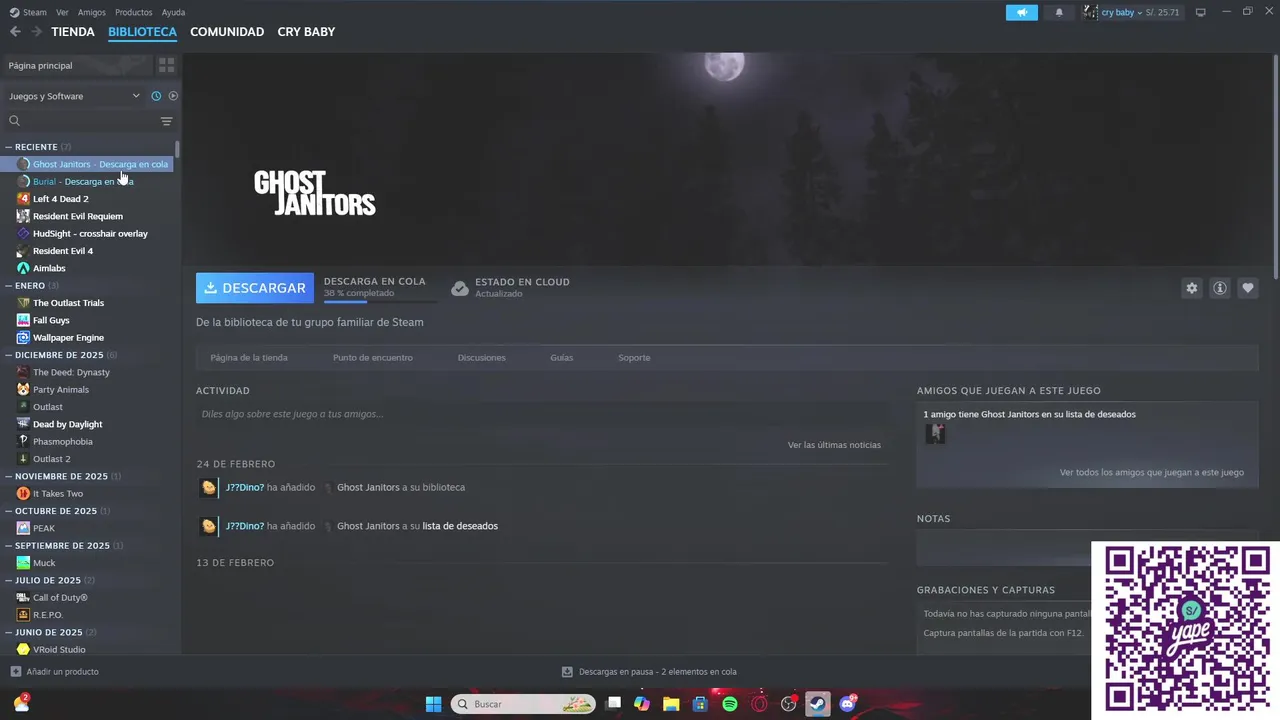The width and height of the screenshot is (1280, 720).
Task: Click the activity comment input box
Action: tap(541, 414)
